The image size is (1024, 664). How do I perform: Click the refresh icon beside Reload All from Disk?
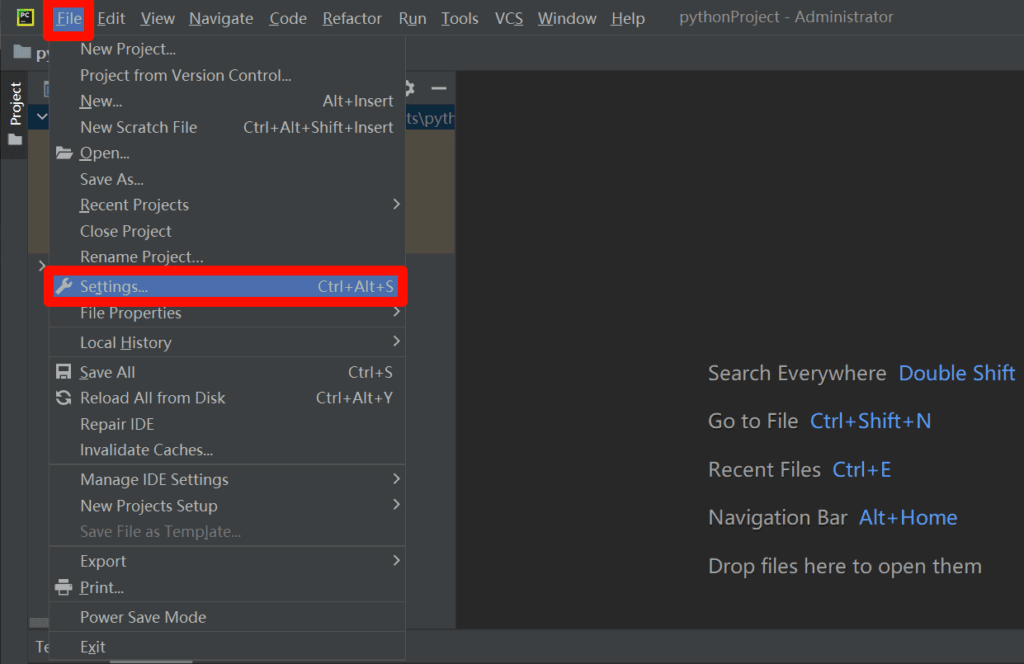[64, 397]
